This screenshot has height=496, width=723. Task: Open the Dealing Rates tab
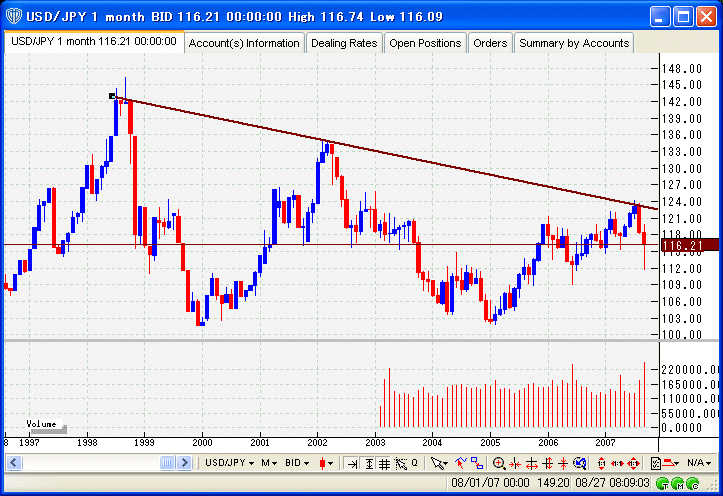[344, 43]
